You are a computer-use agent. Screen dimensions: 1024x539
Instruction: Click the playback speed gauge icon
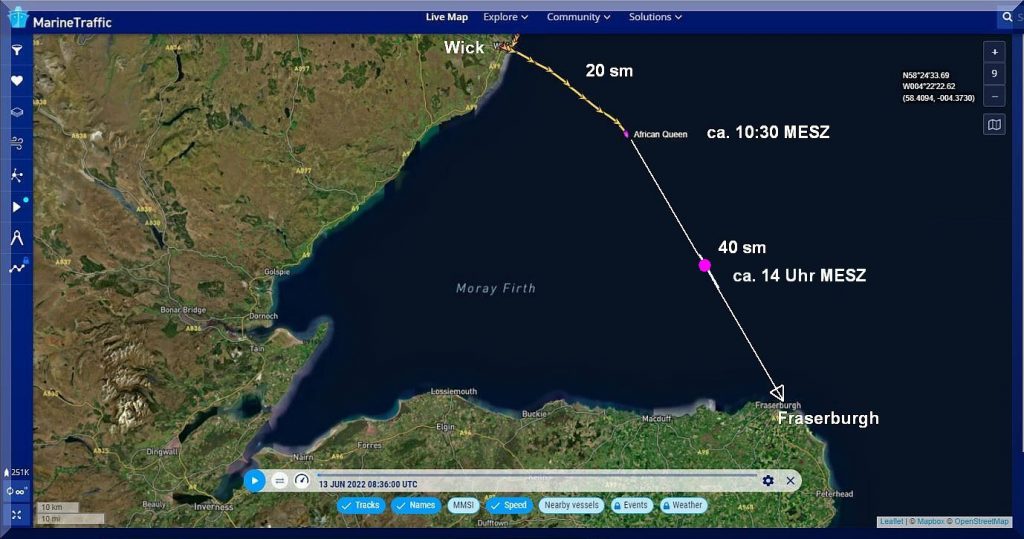(x=302, y=480)
